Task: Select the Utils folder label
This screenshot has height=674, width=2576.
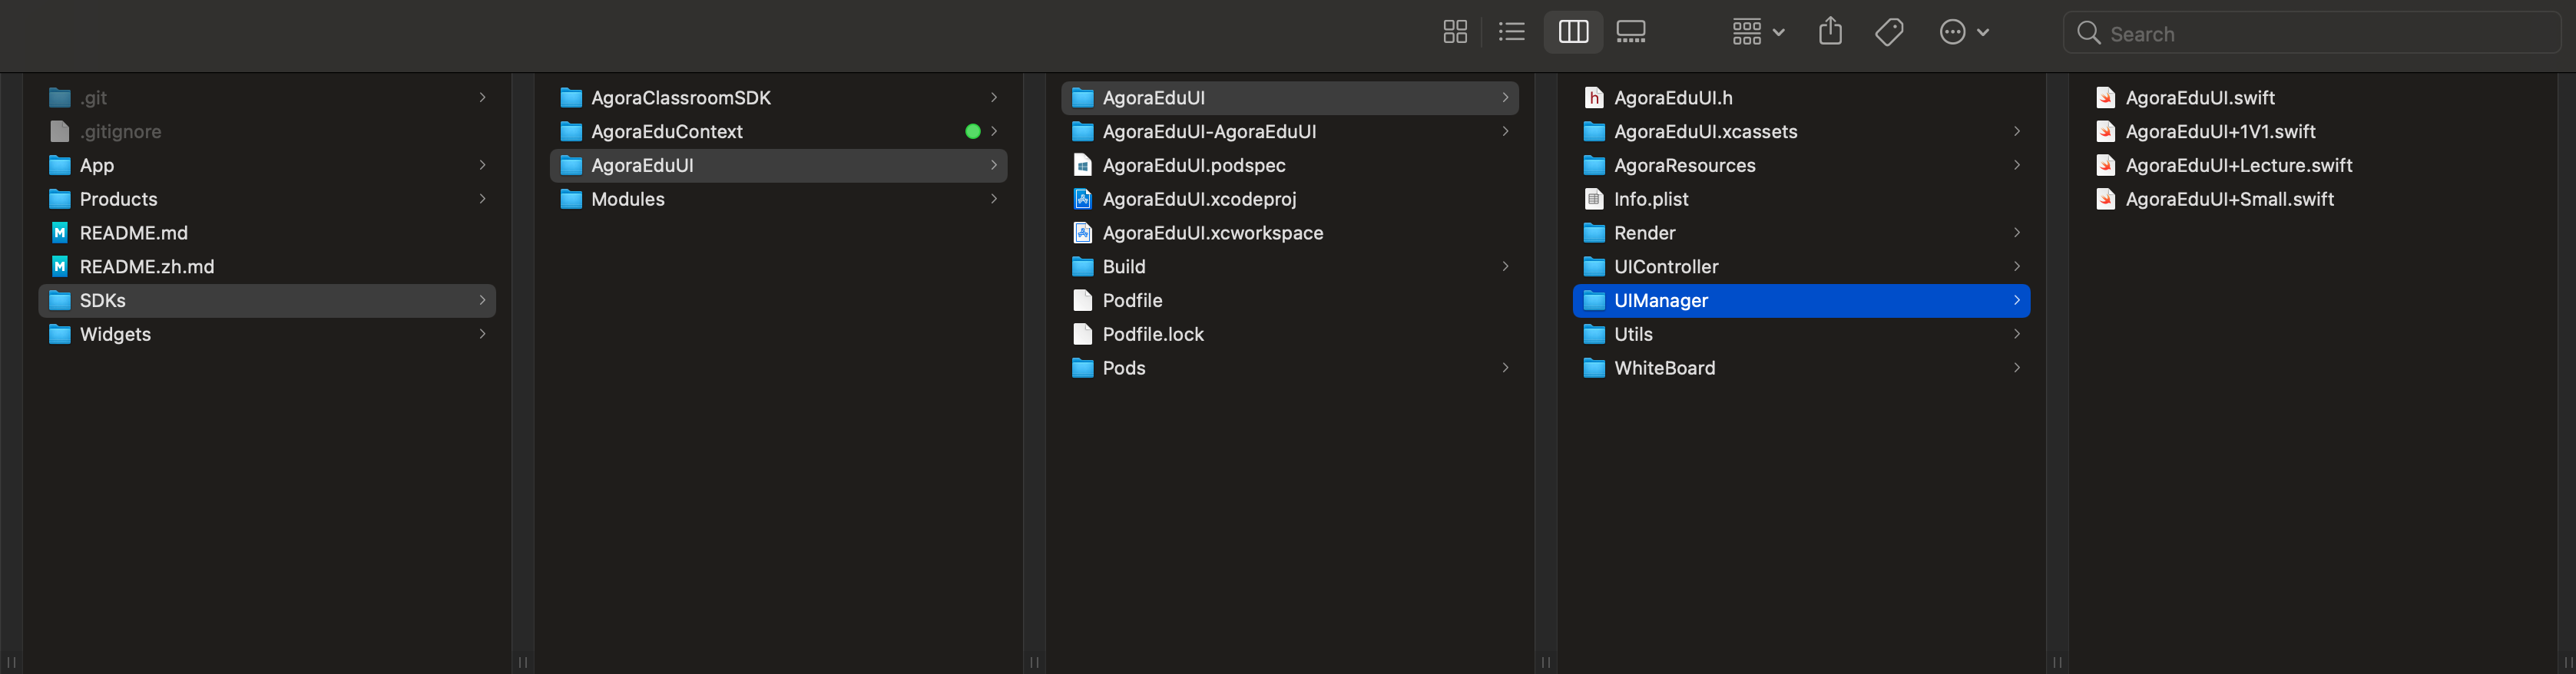Action: (1633, 334)
